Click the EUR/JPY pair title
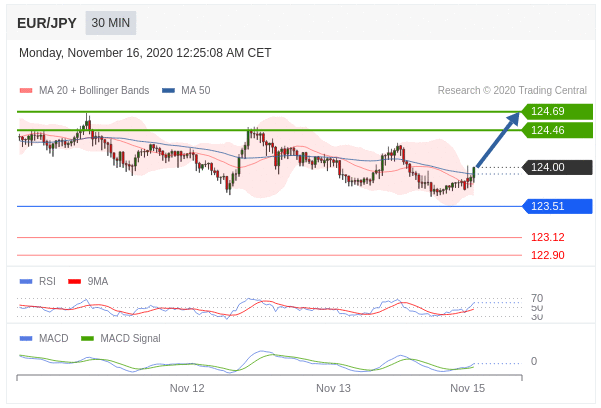Image resolution: width=601 pixels, height=408 pixels. 47,23
